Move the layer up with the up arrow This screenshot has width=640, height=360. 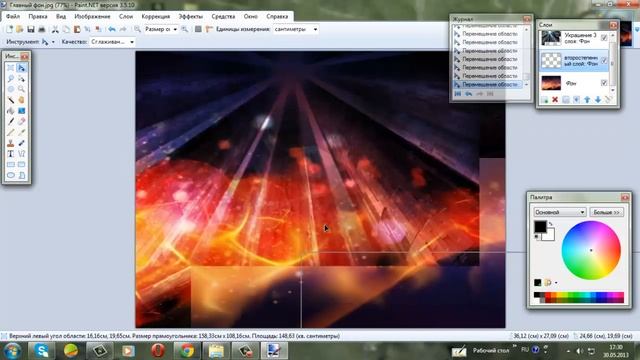(587, 100)
